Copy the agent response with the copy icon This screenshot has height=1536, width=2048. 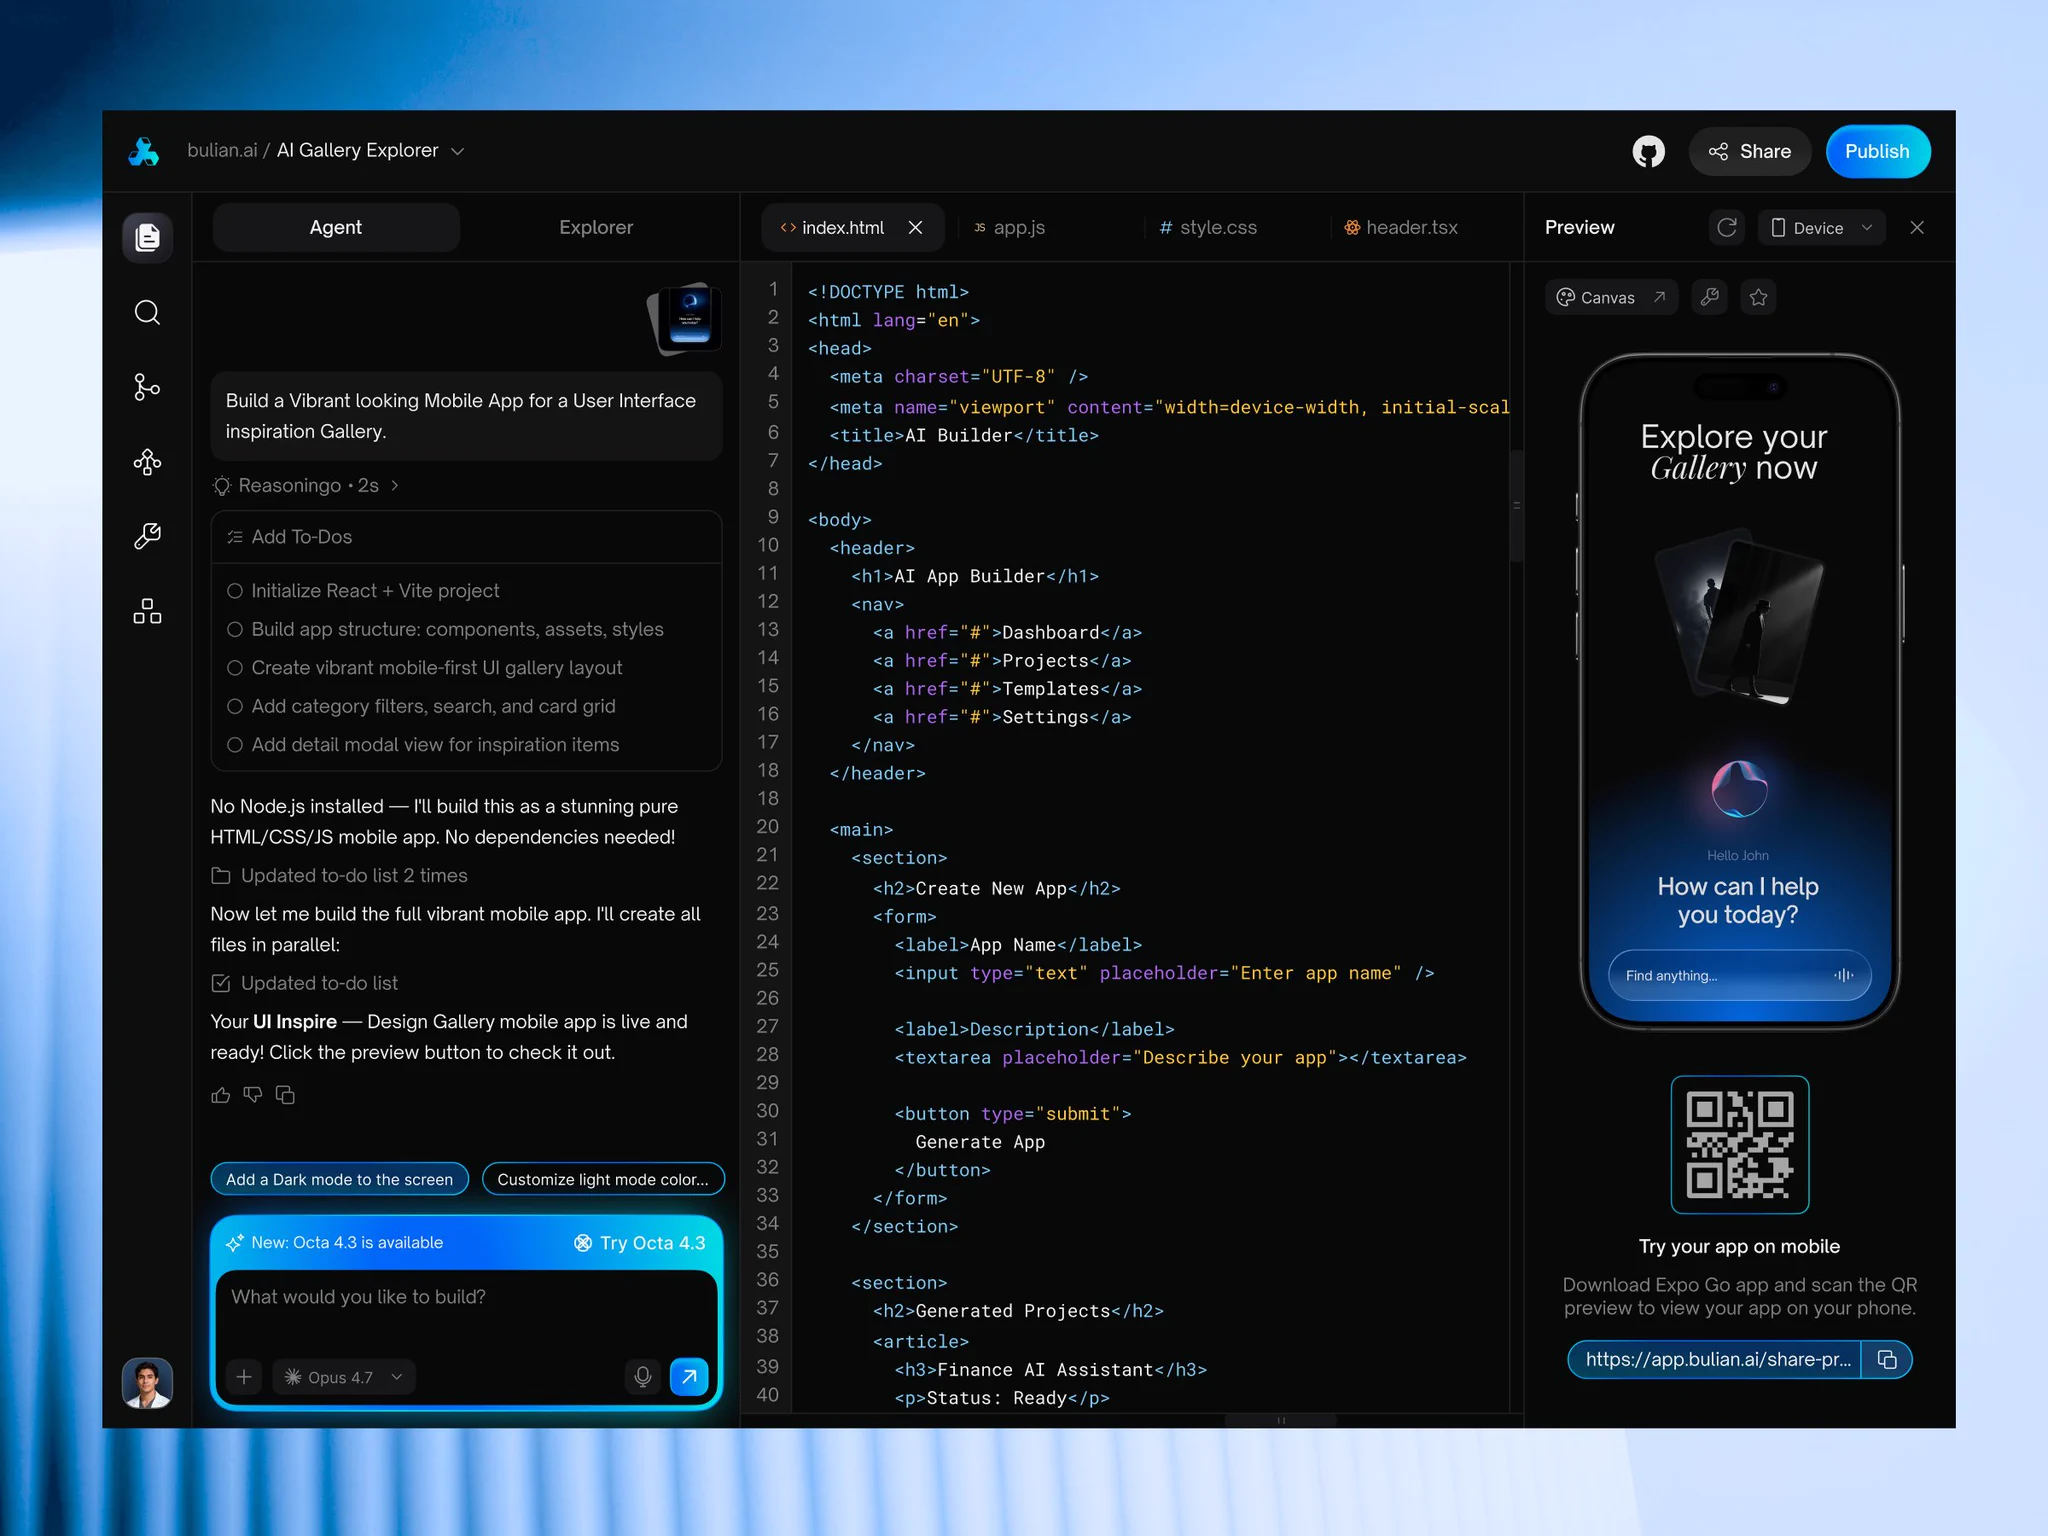tap(285, 1095)
